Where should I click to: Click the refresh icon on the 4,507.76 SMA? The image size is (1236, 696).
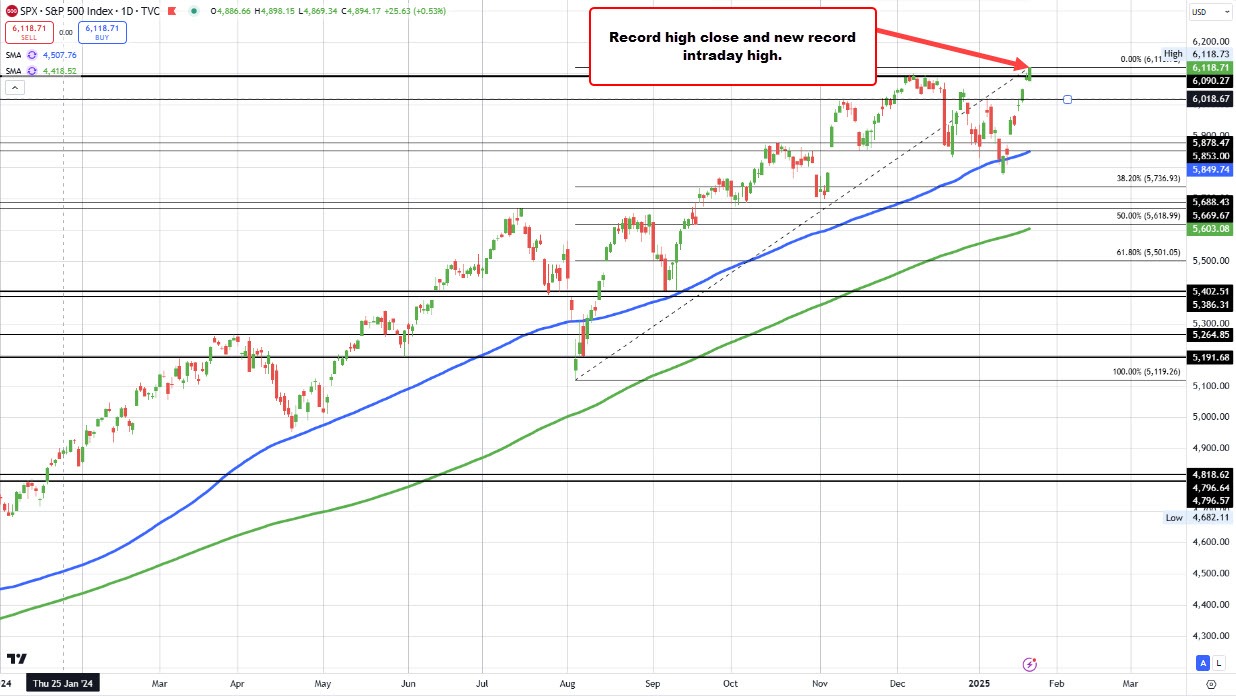[x=32, y=55]
